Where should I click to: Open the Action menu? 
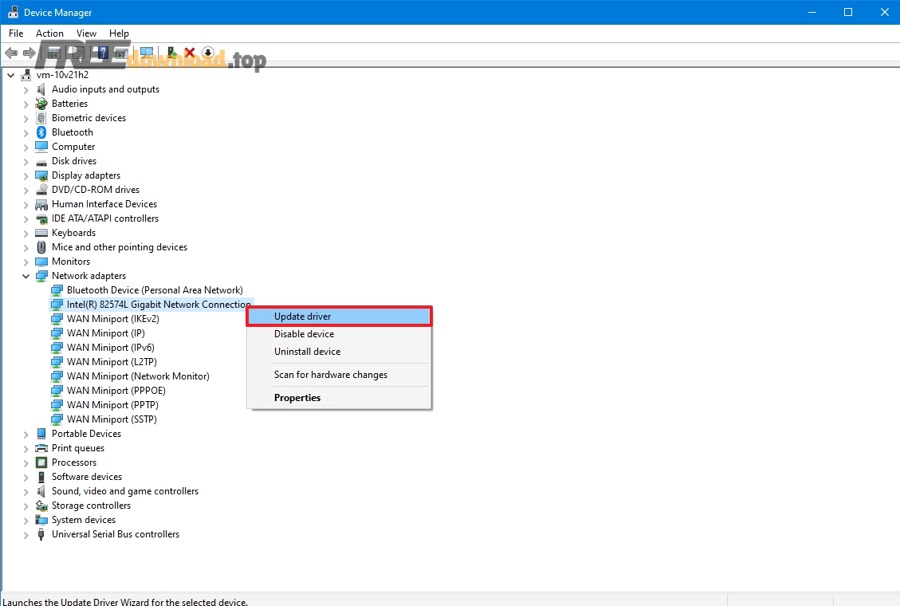(x=49, y=33)
